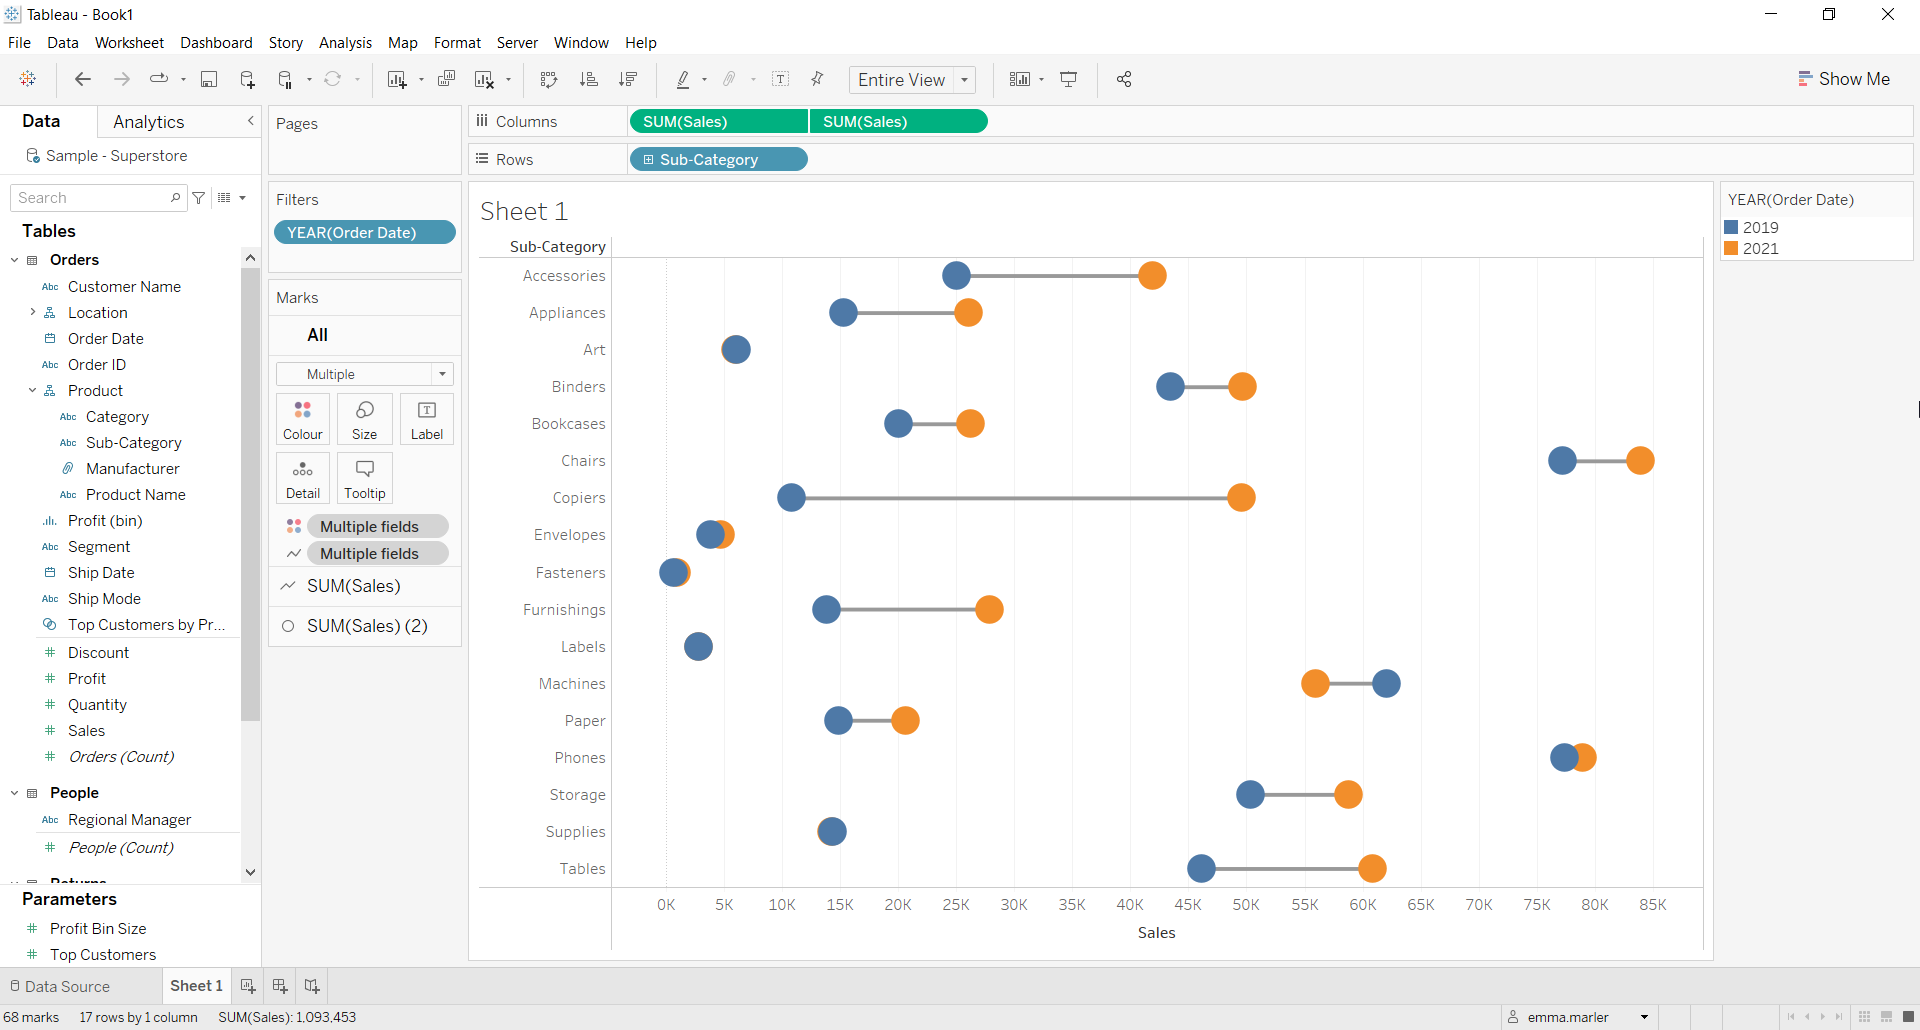The image size is (1920, 1030).
Task: Click the YEAR(Order Date) filter pill
Action: coord(364,233)
